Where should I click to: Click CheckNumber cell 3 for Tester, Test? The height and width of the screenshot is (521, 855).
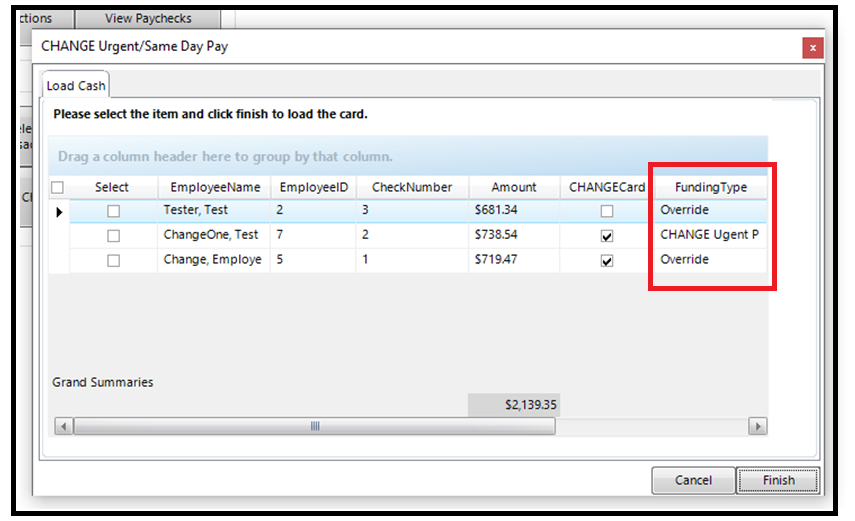pos(412,211)
